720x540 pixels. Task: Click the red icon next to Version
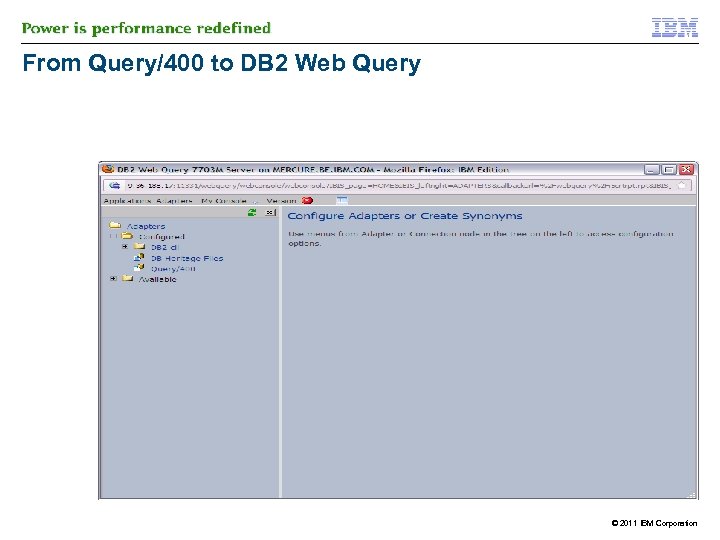point(307,200)
